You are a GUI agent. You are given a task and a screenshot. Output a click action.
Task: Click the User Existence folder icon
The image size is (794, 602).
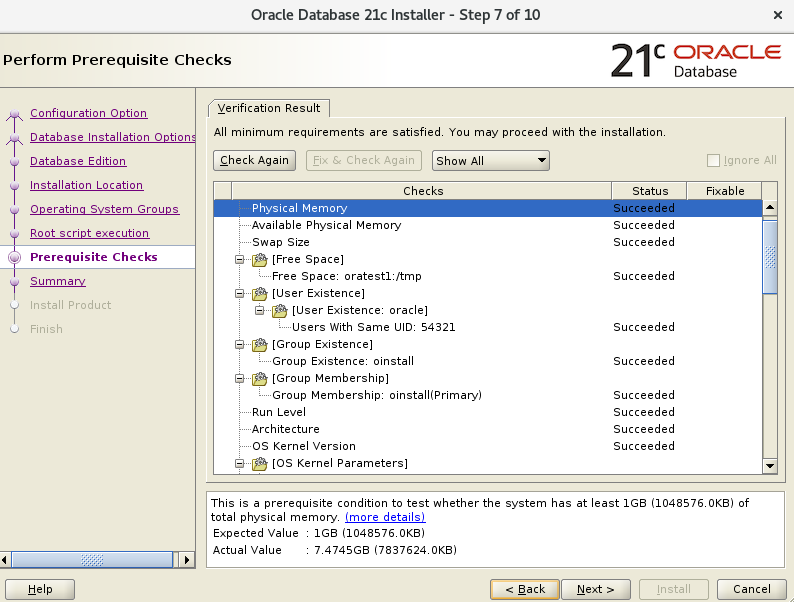[260, 294]
